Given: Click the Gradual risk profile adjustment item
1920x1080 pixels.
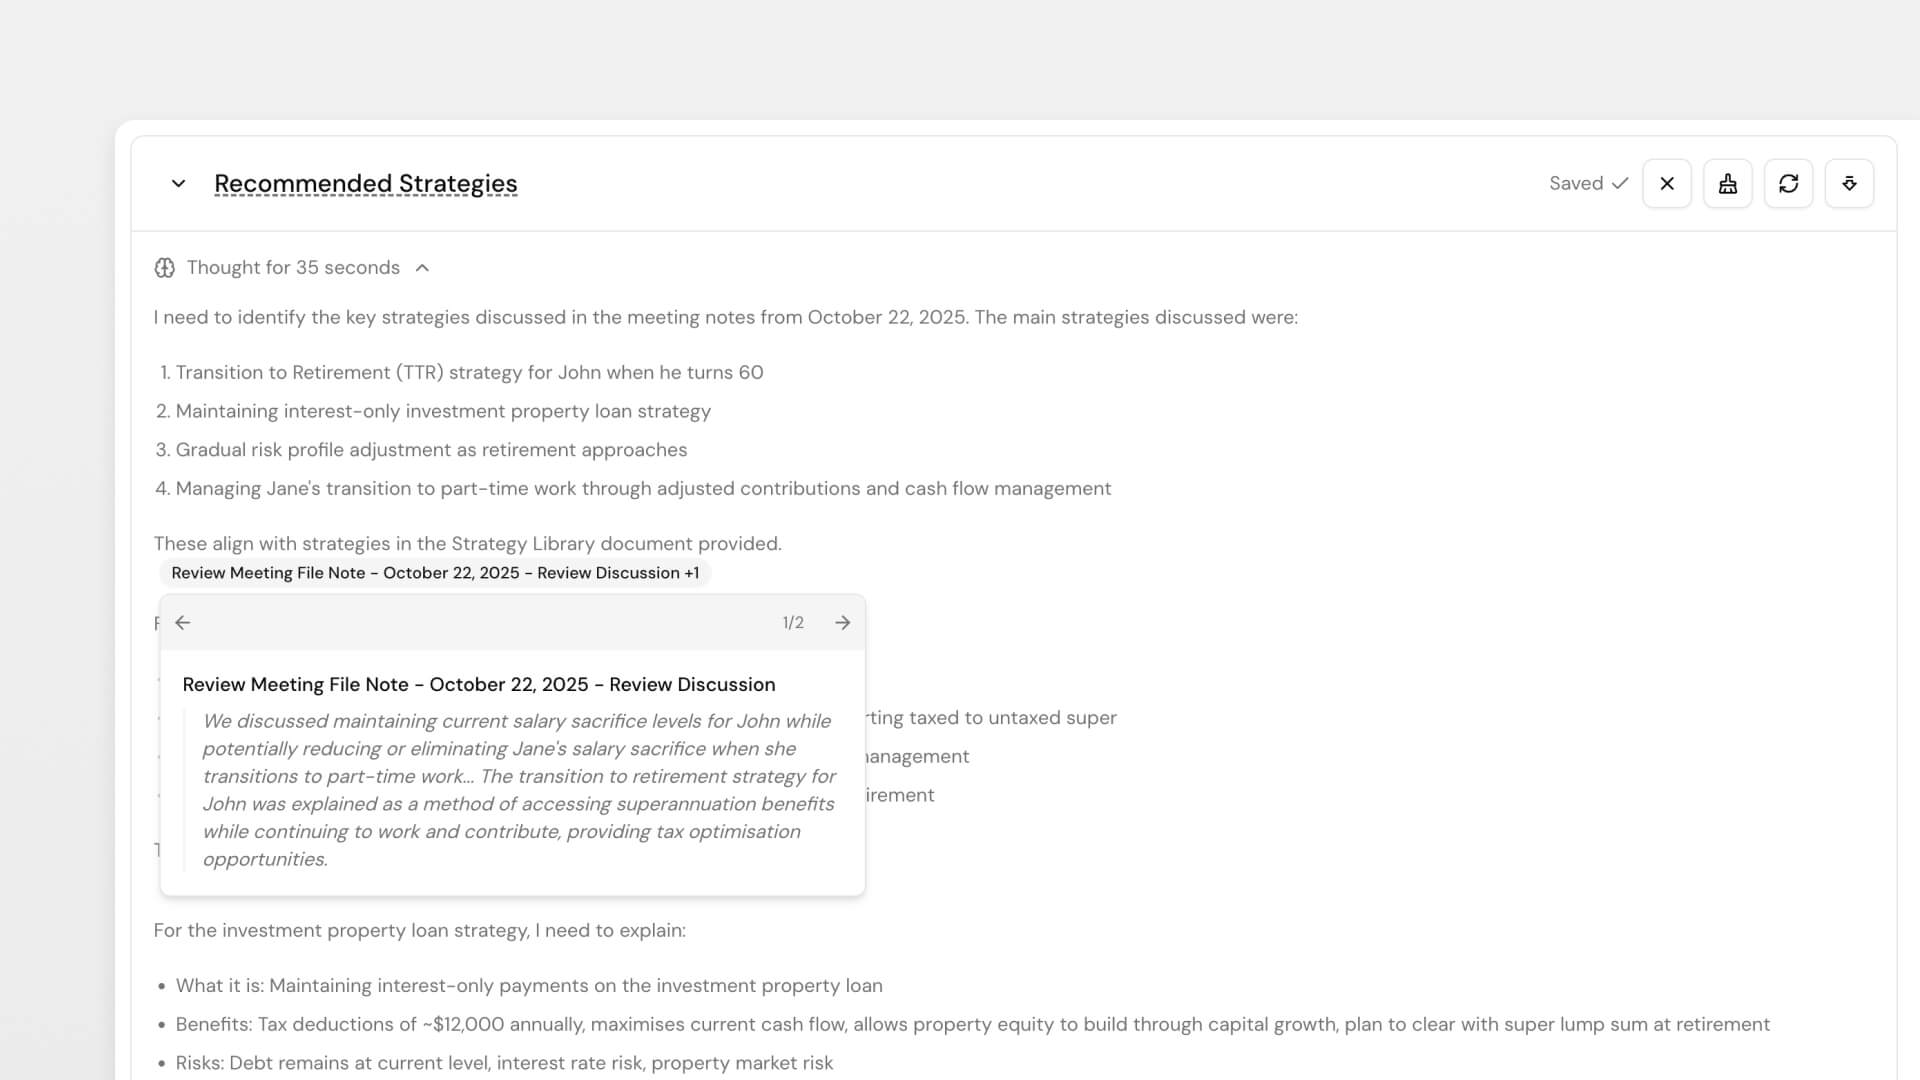Looking at the screenshot, I should pyautogui.click(x=431, y=450).
